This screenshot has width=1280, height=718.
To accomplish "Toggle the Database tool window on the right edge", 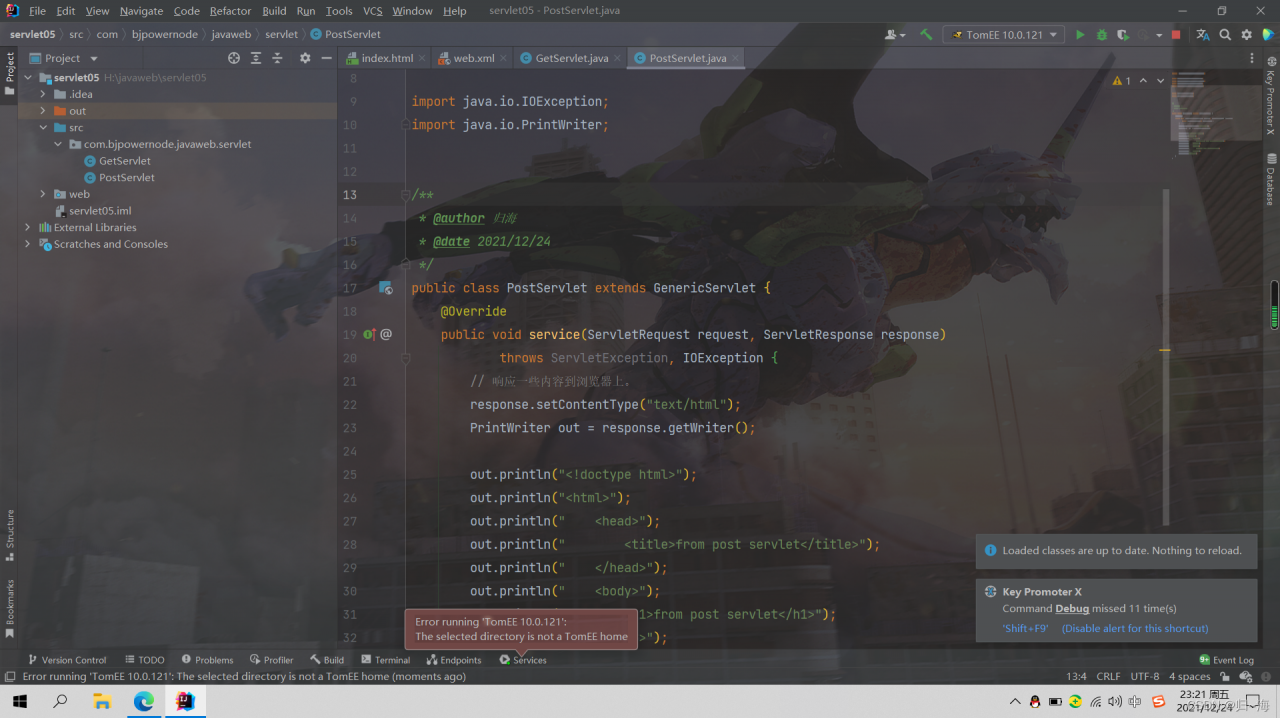I will [1270, 180].
